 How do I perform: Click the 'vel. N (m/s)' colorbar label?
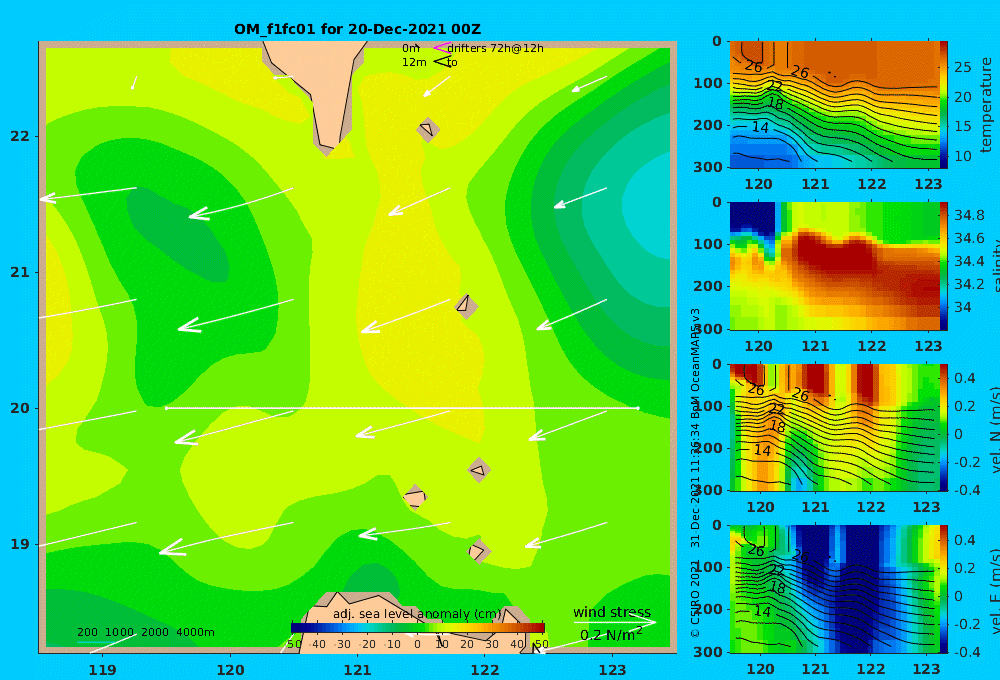[x=994, y=429]
